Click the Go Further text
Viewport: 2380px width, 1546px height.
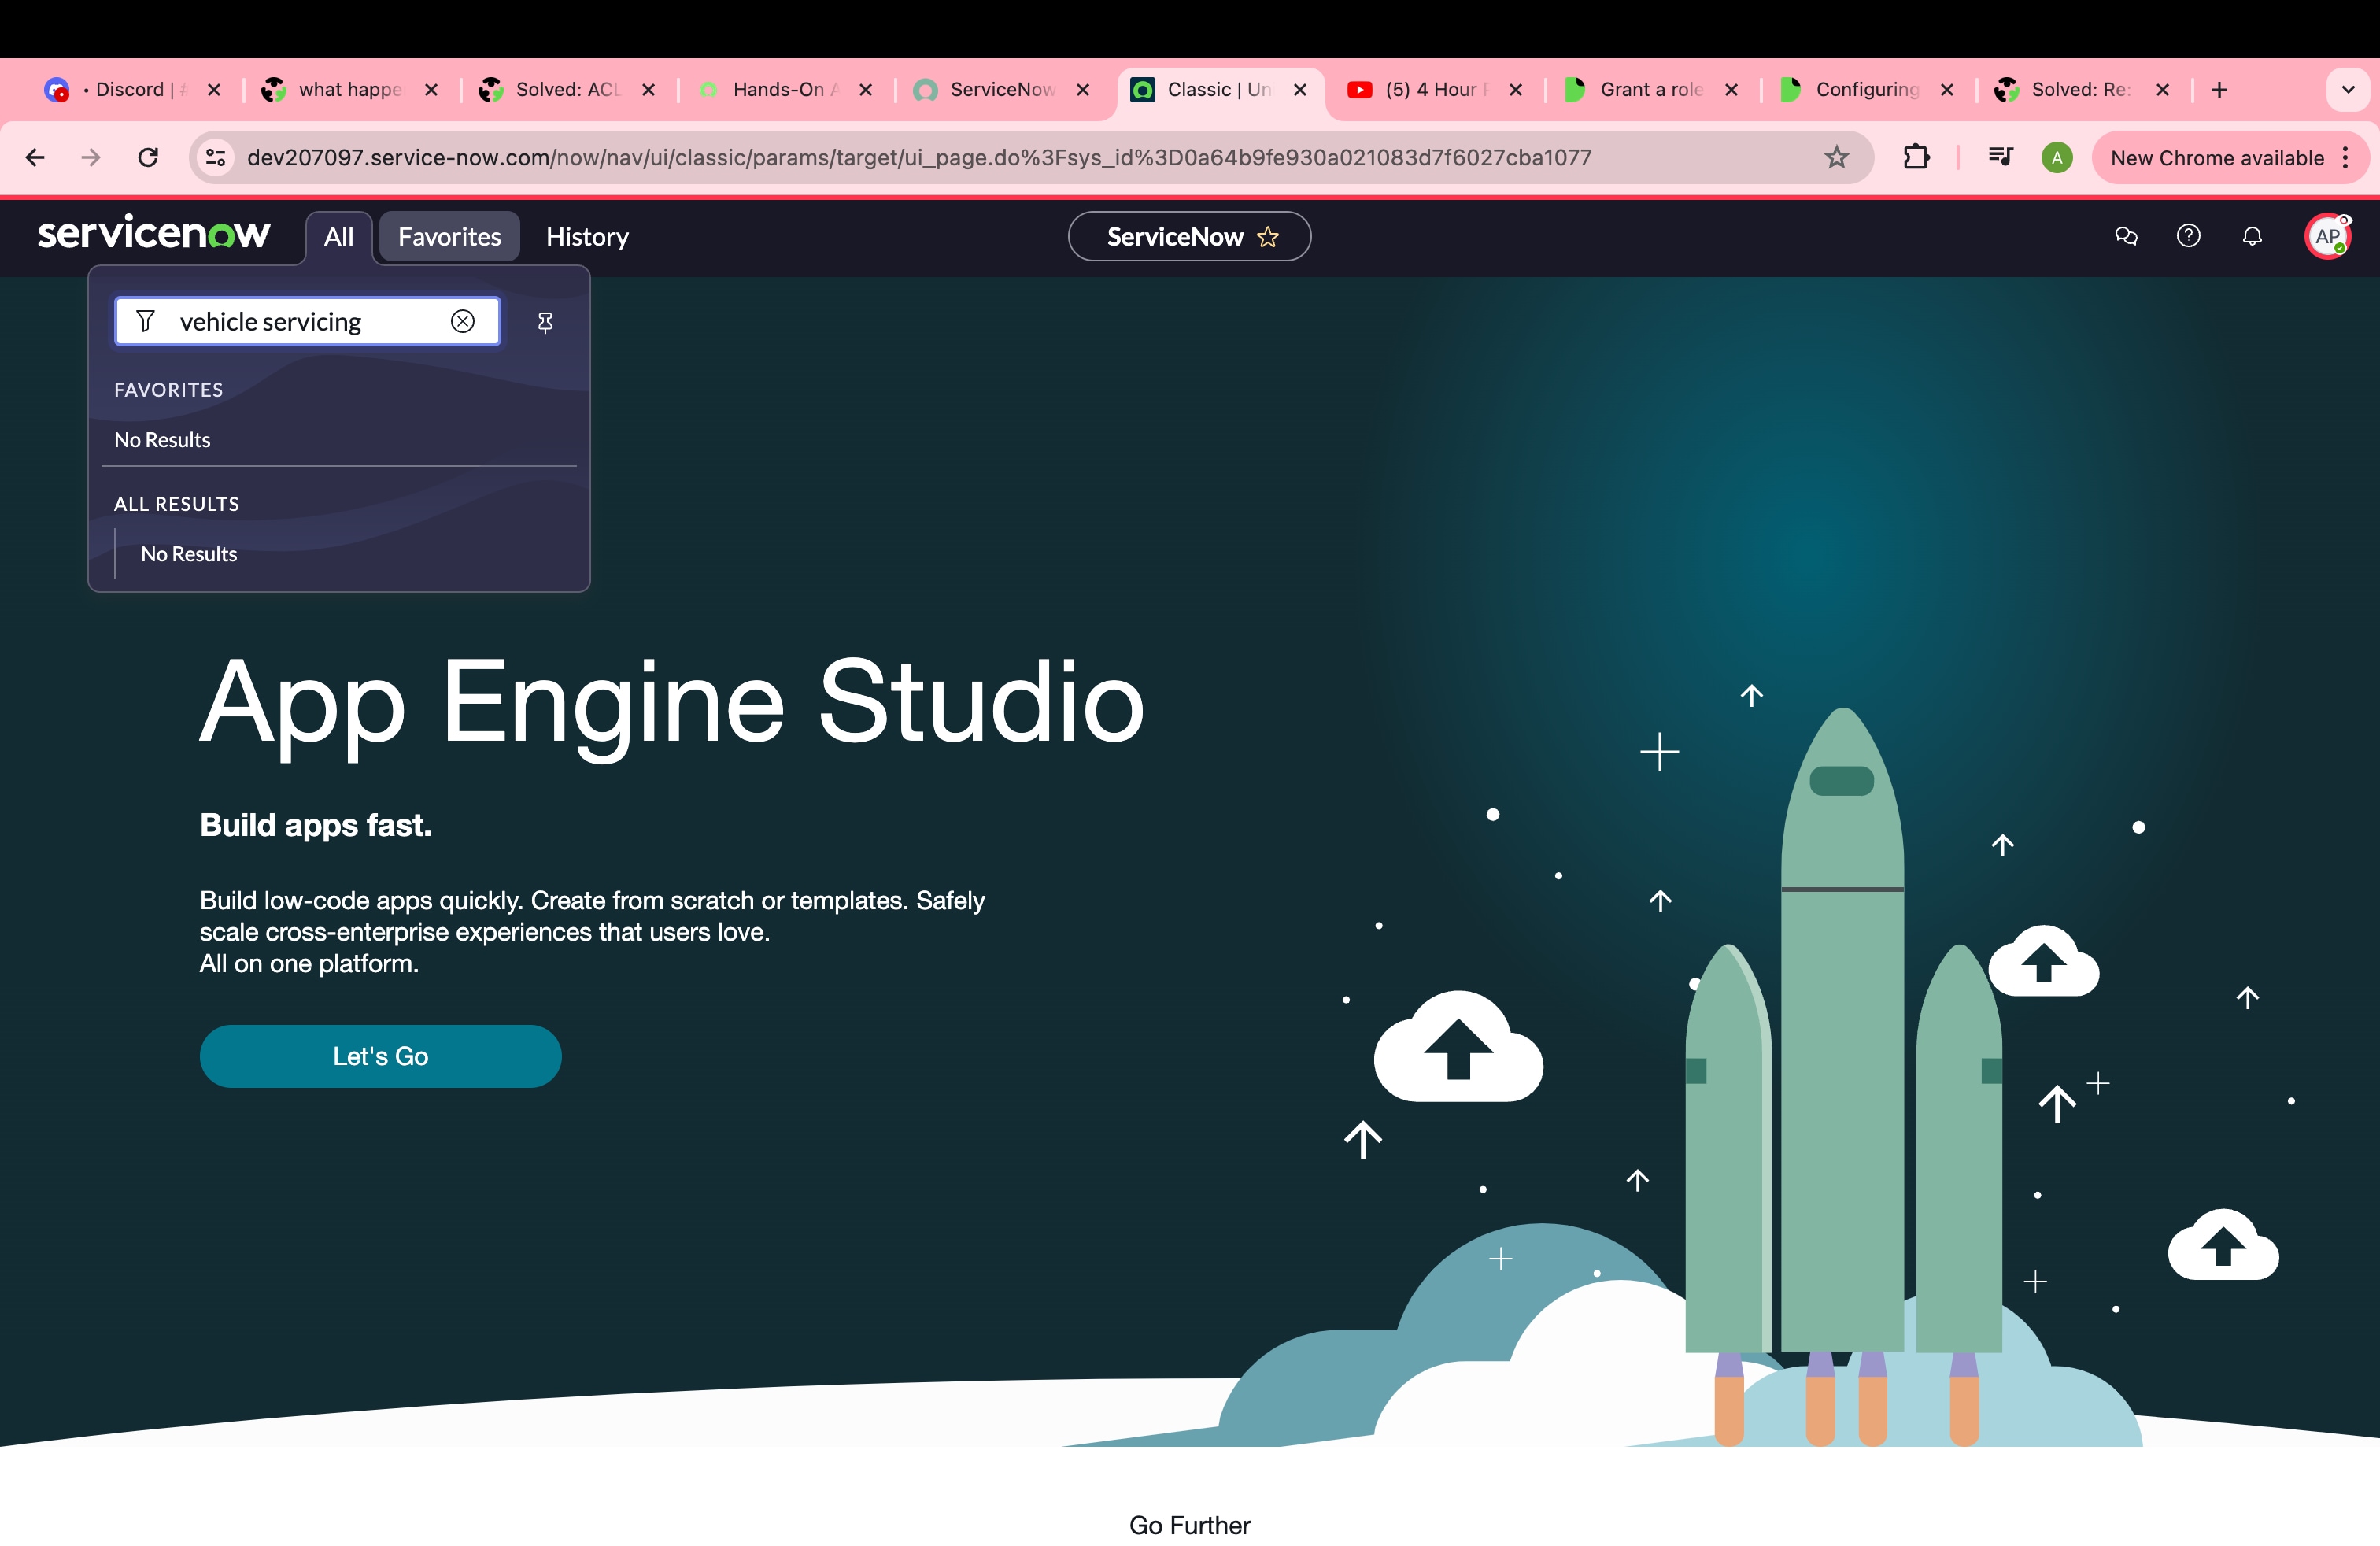[x=1190, y=1525]
